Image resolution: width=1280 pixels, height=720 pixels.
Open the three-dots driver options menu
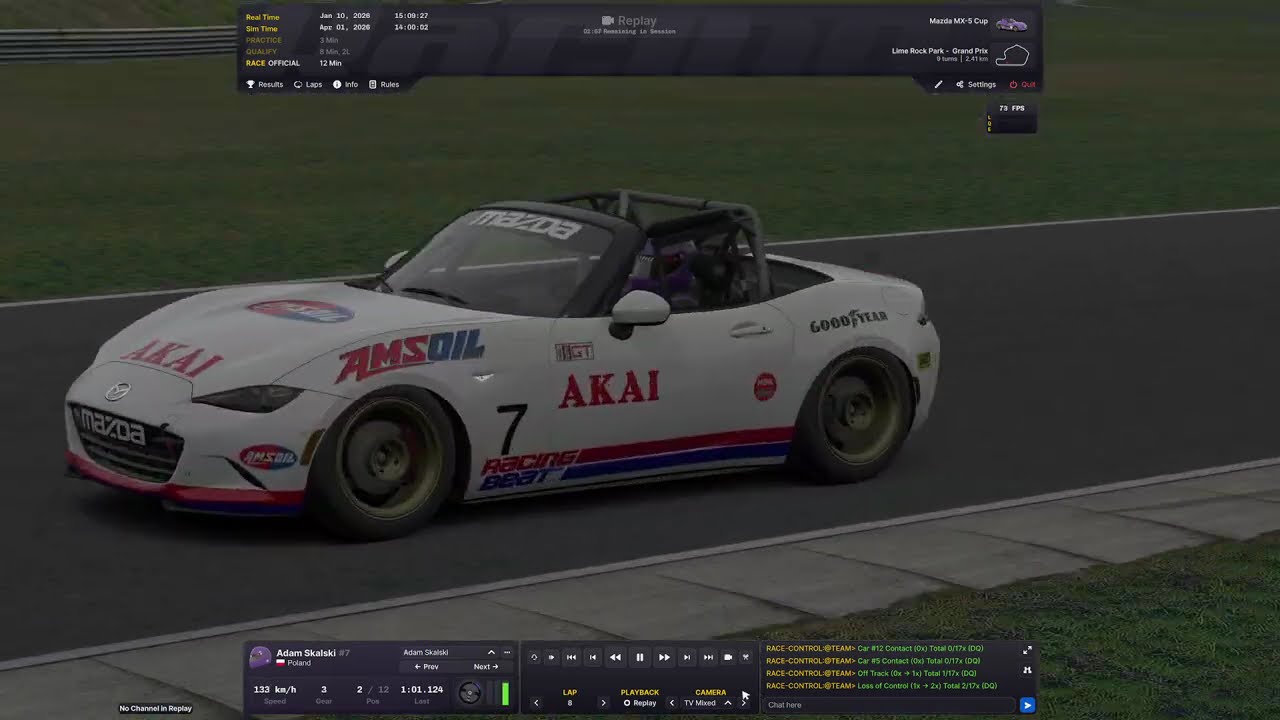[507, 652]
